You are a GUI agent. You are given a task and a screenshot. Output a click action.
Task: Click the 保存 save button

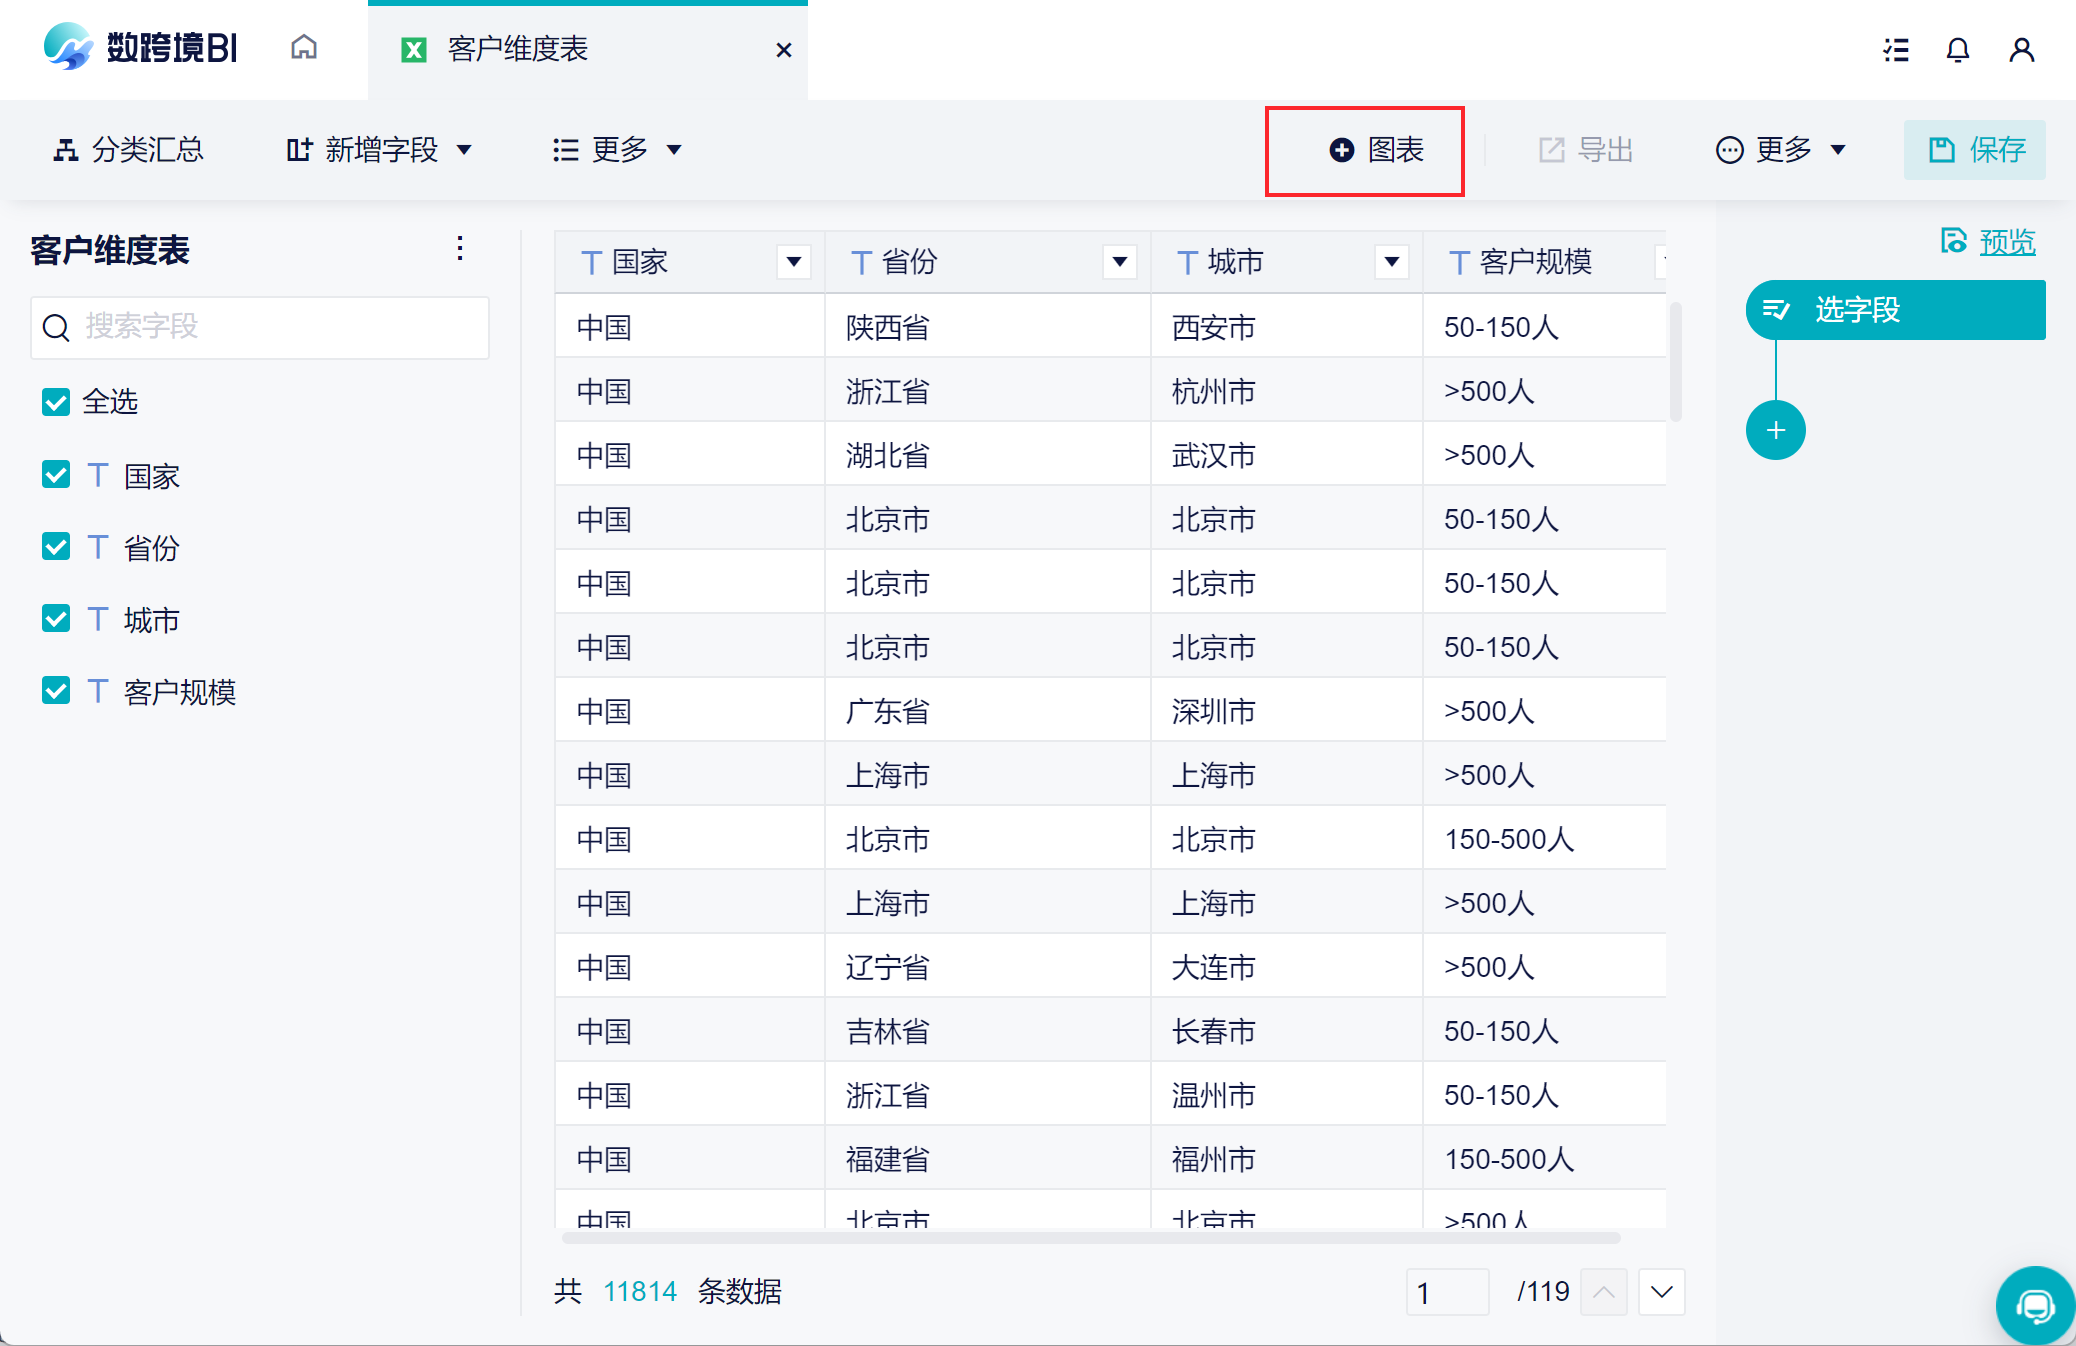(x=1975, y=150)
